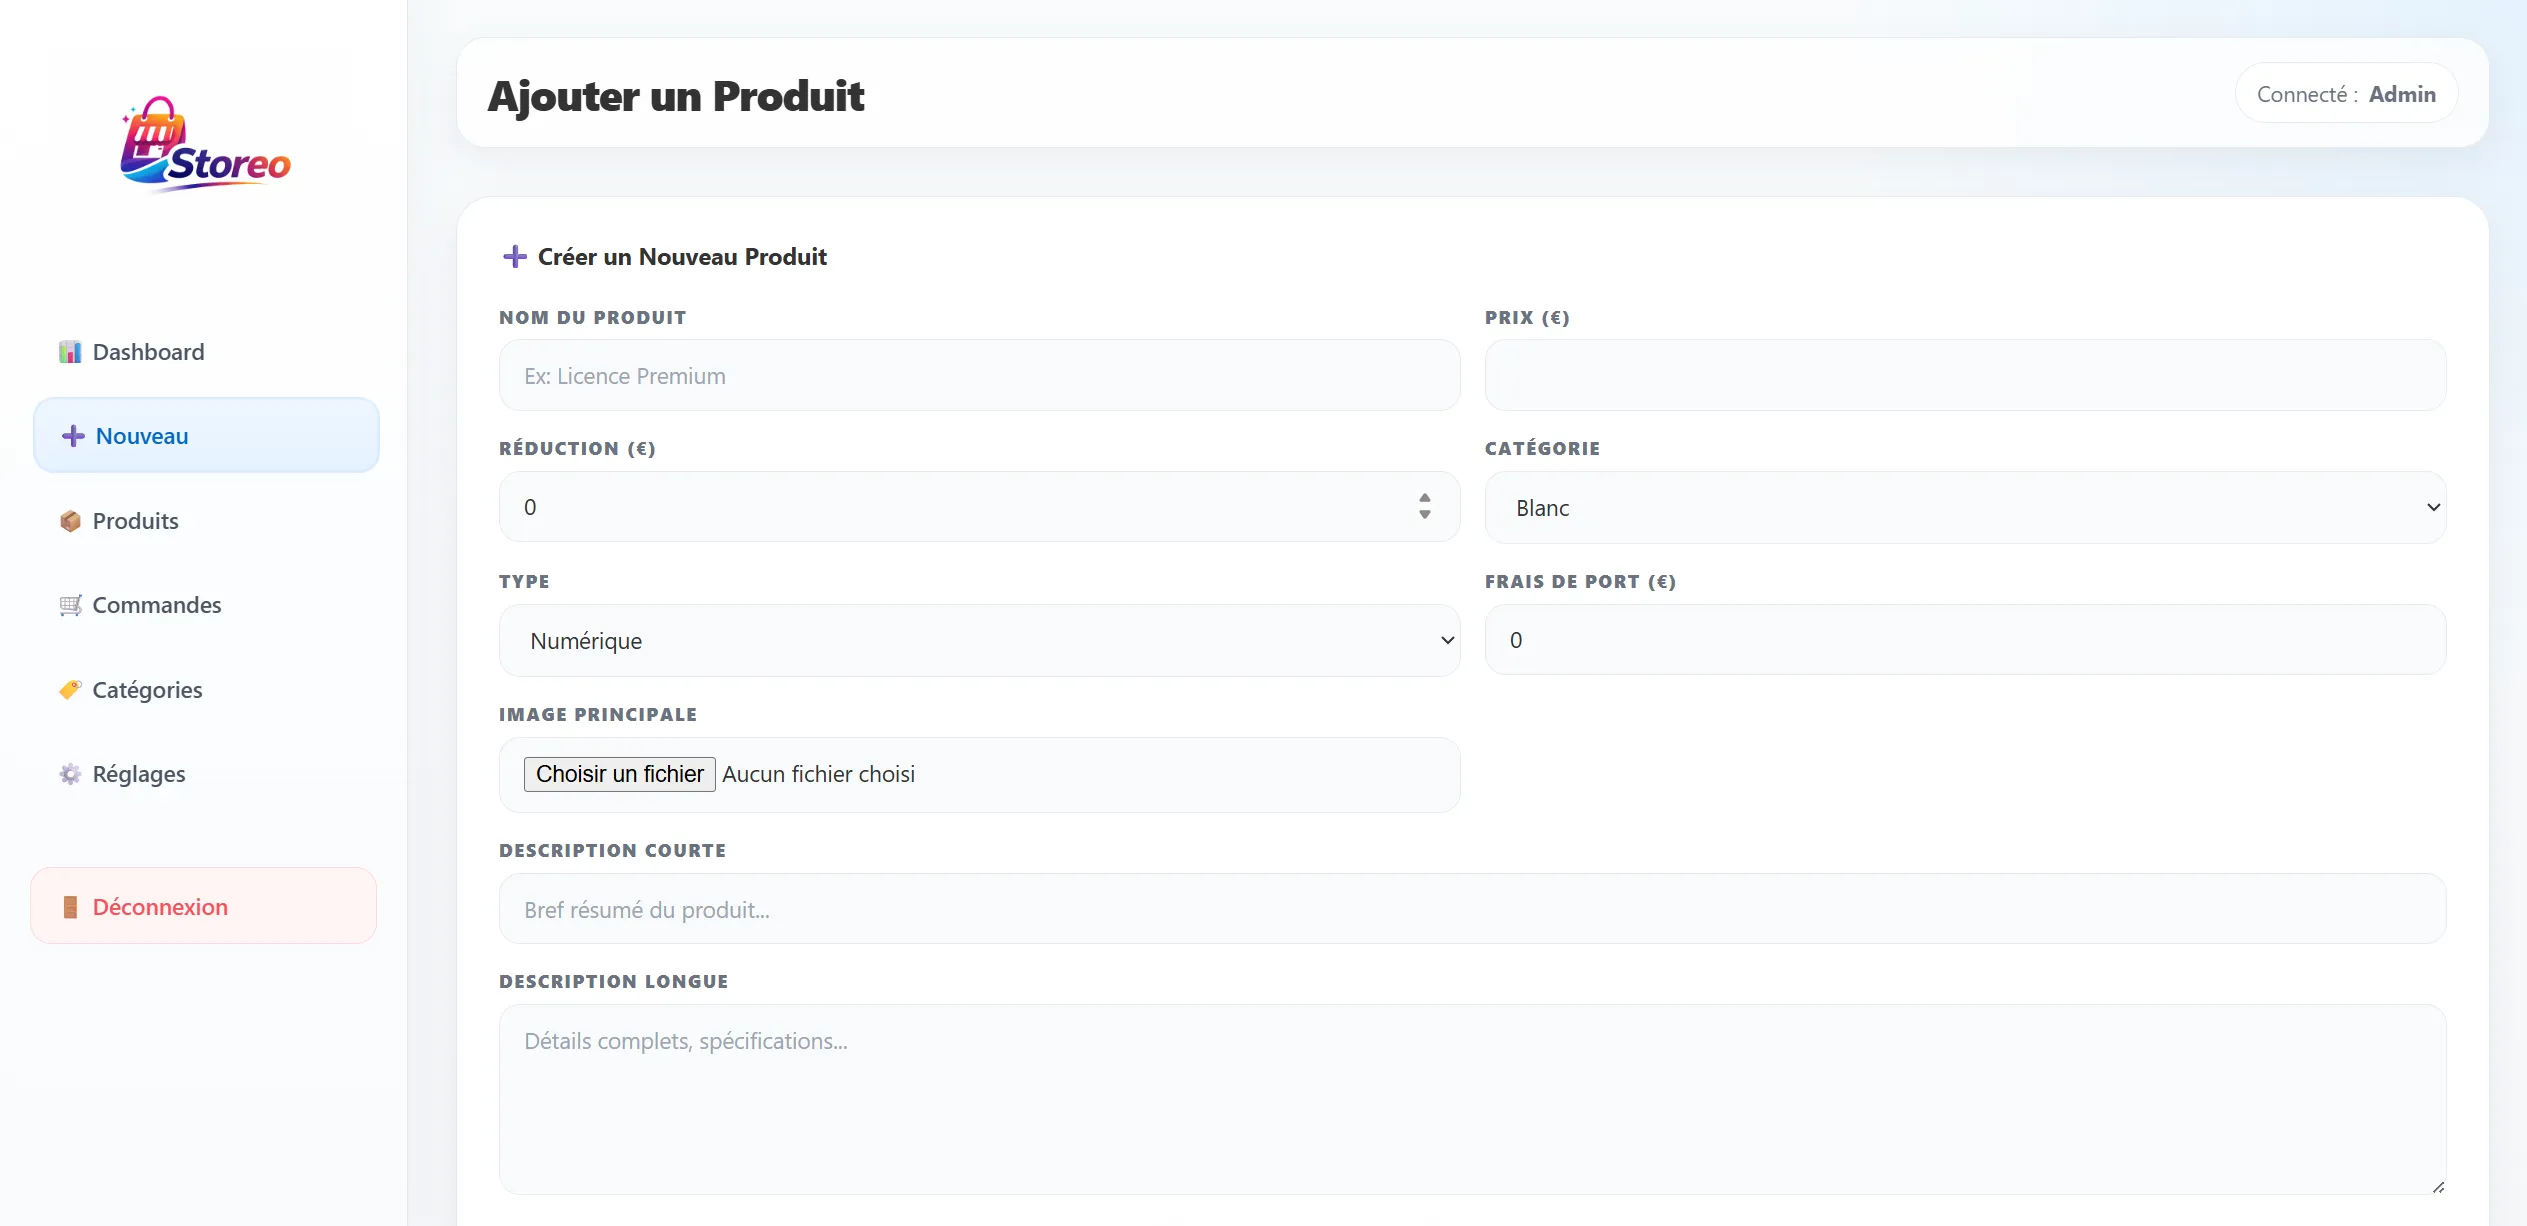Select the Catégories tag icon

click(x=69, y=689)
